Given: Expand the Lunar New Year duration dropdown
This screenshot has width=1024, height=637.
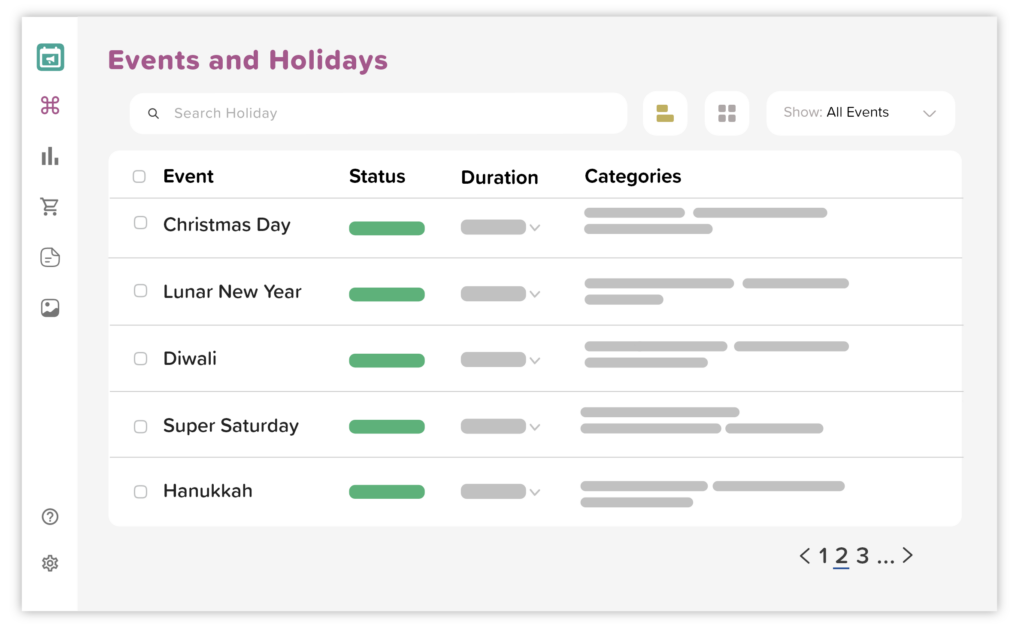Looking at the screenshot, I should (500, 294).
